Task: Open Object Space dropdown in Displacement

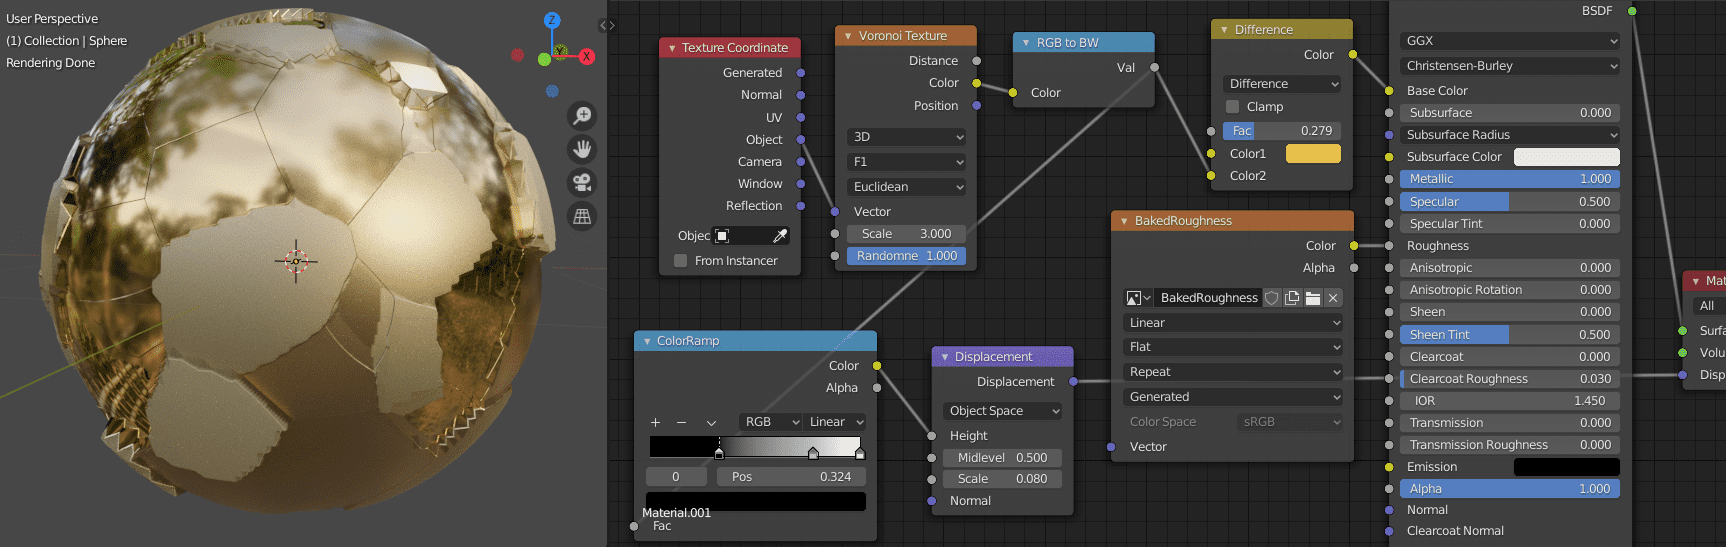Action: [1002, 411]
